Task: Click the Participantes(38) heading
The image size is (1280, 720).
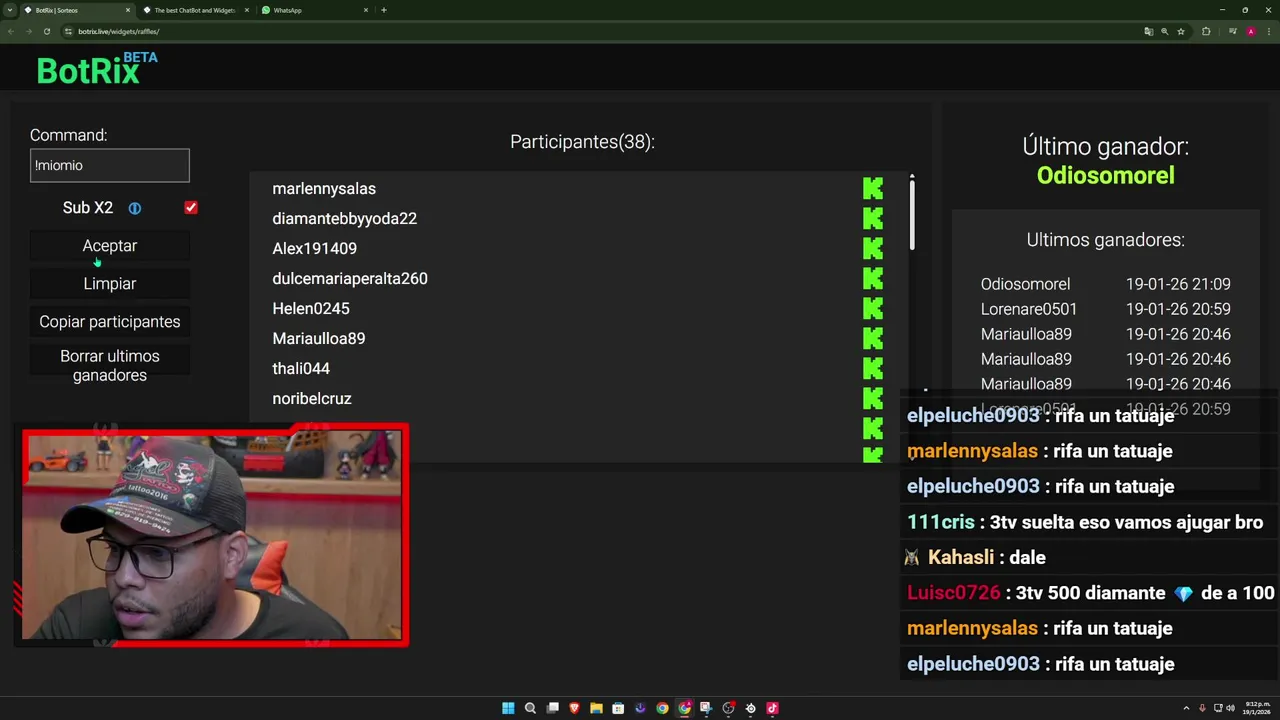Action: (583, 142)
